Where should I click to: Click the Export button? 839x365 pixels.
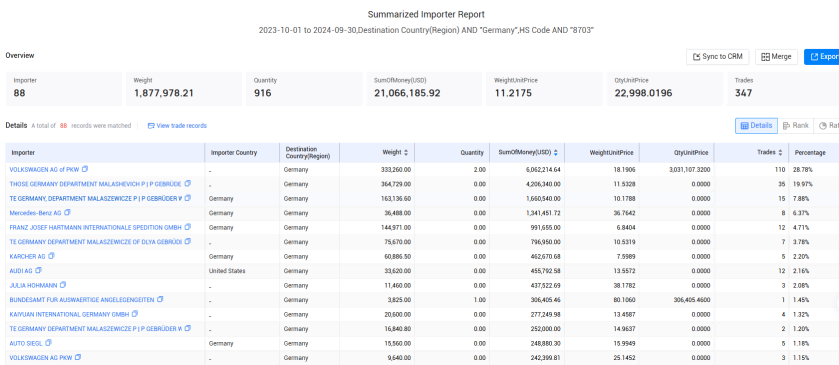pos(821,57)
